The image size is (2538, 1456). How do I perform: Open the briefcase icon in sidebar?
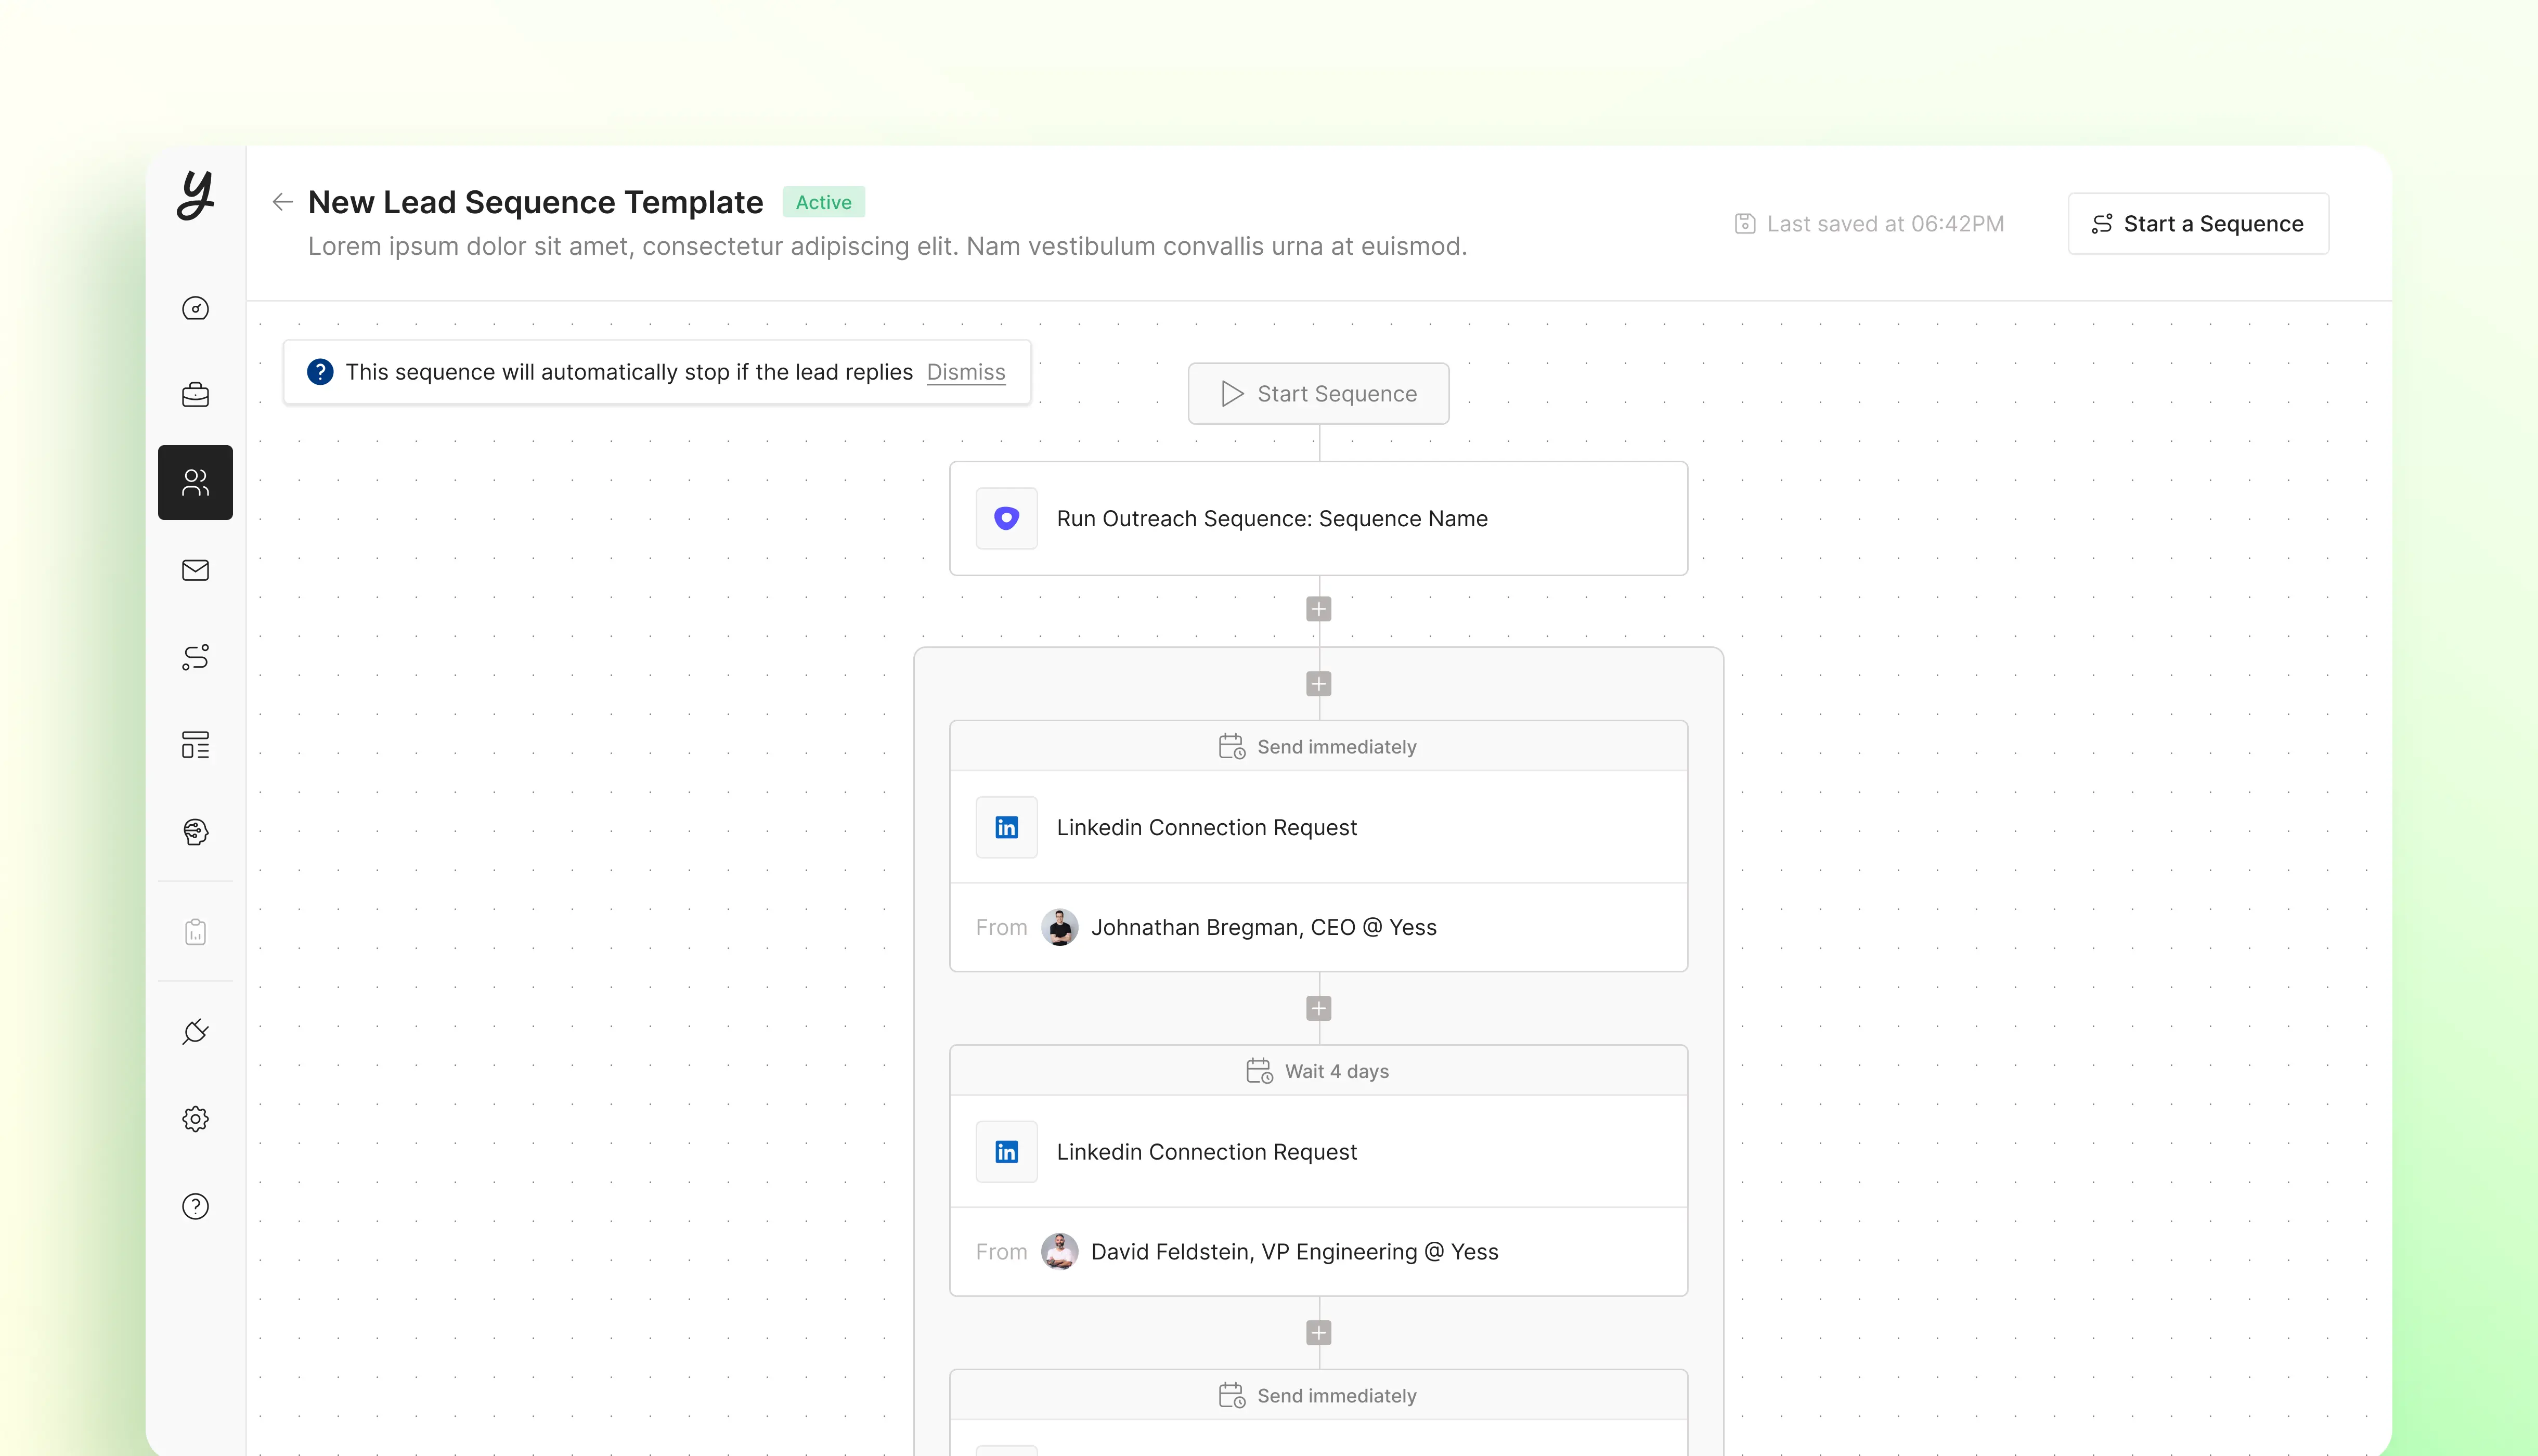pos(196,395)
